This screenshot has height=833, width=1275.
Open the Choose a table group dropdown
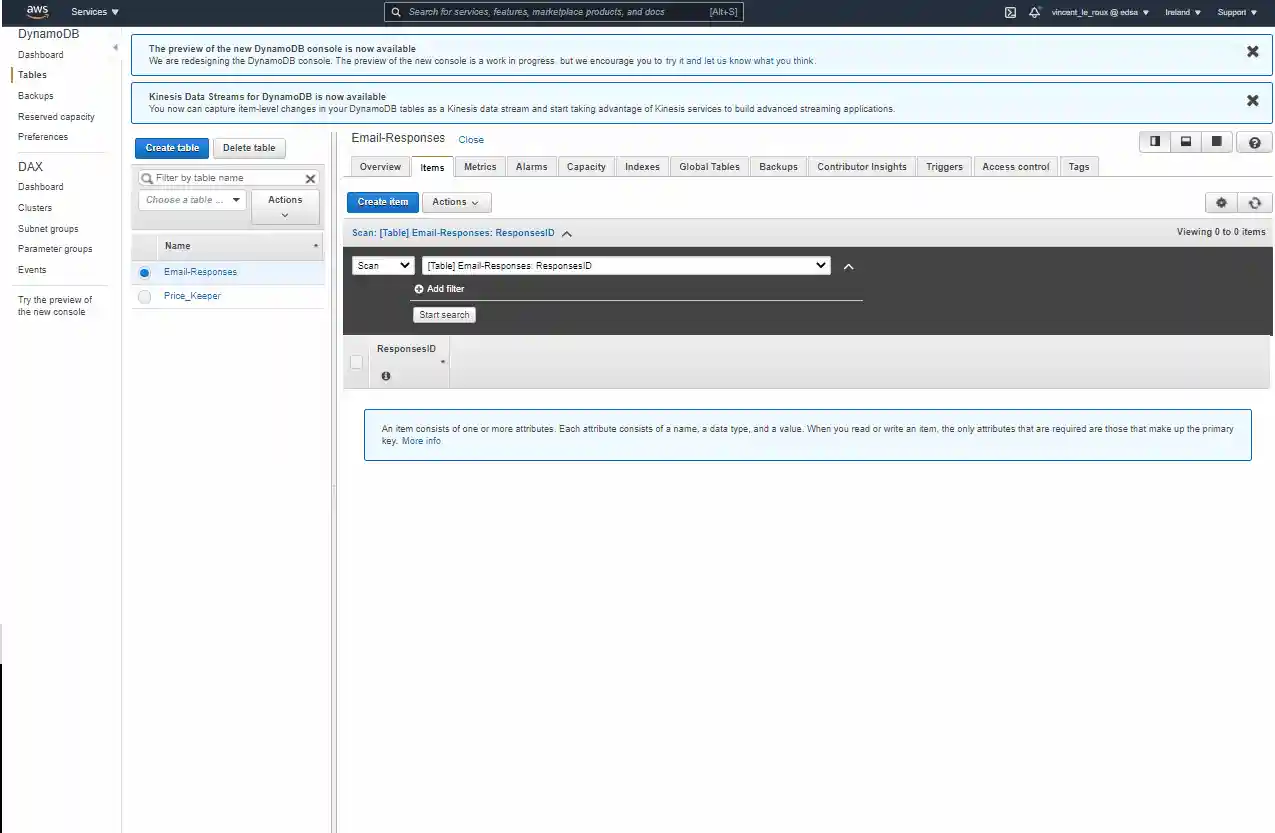pos(192,200)
